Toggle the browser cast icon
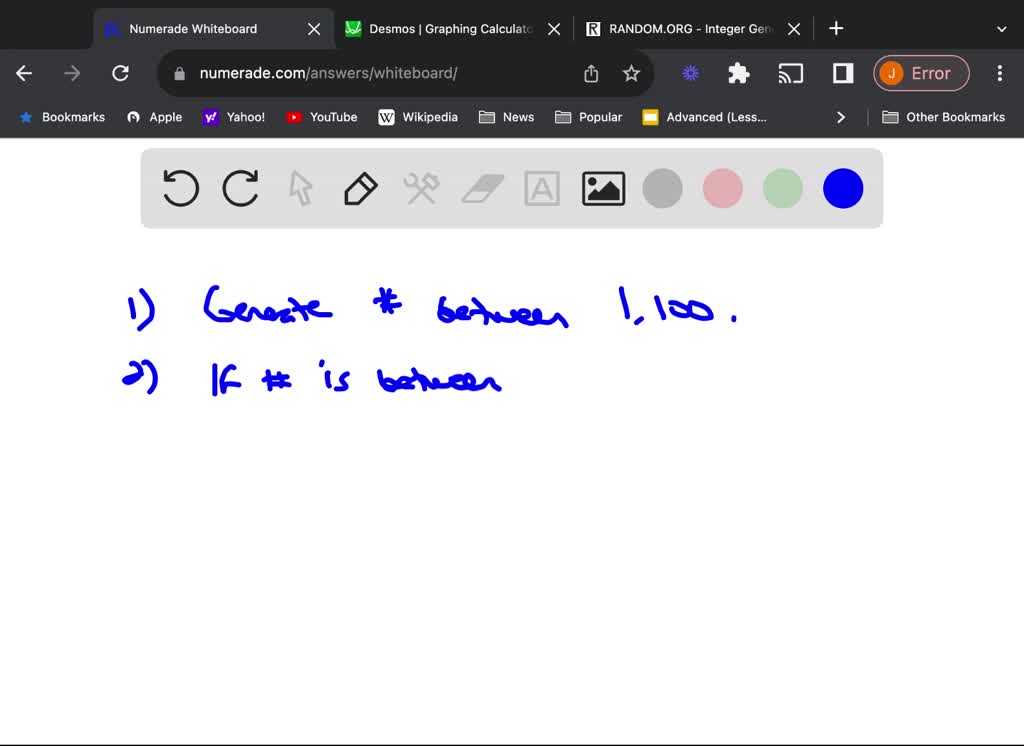Screen dimensions: 1024x746 click(792, 73)
